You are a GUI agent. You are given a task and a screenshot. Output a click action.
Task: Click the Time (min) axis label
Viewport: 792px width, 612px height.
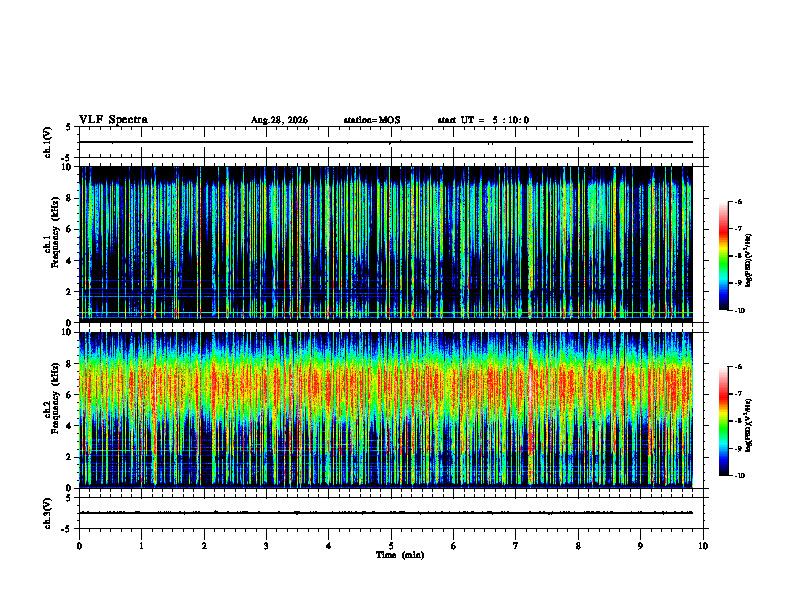point(400,555)
